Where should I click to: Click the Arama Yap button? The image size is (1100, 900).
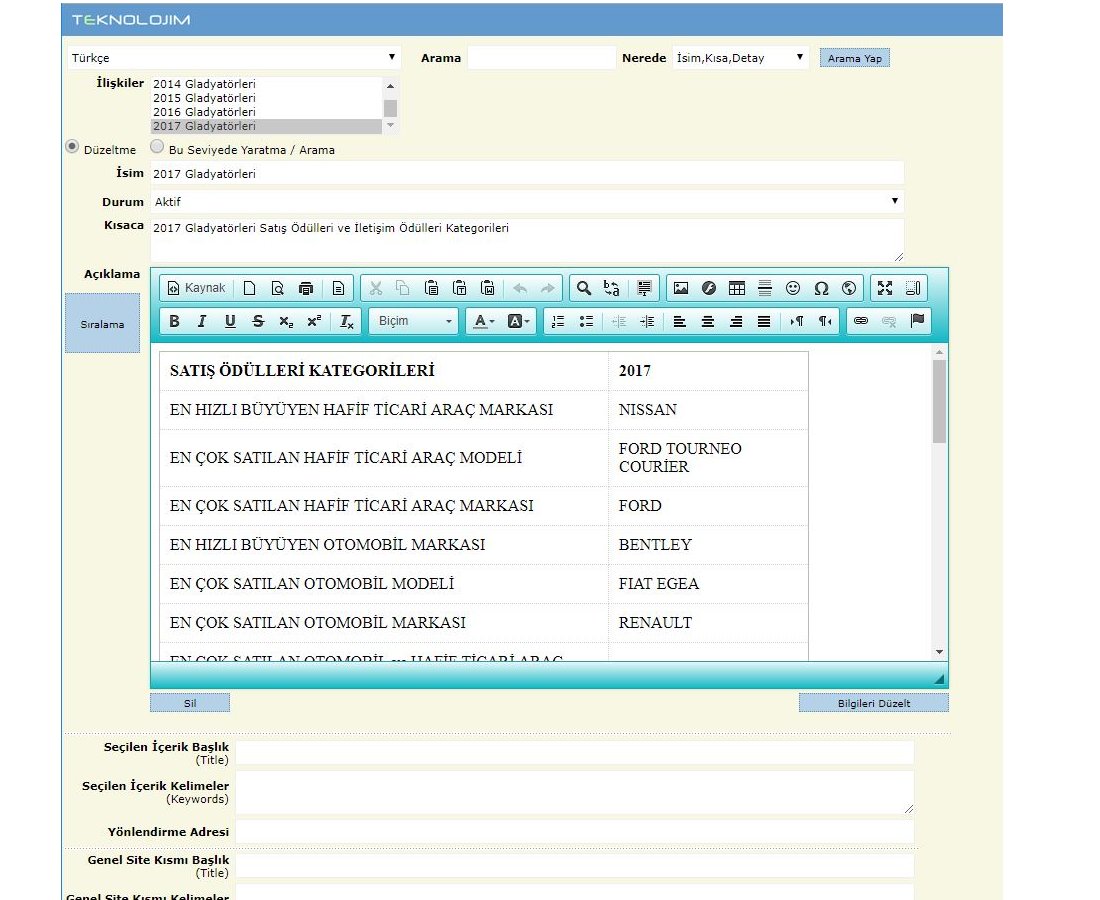tap(854, 58)
